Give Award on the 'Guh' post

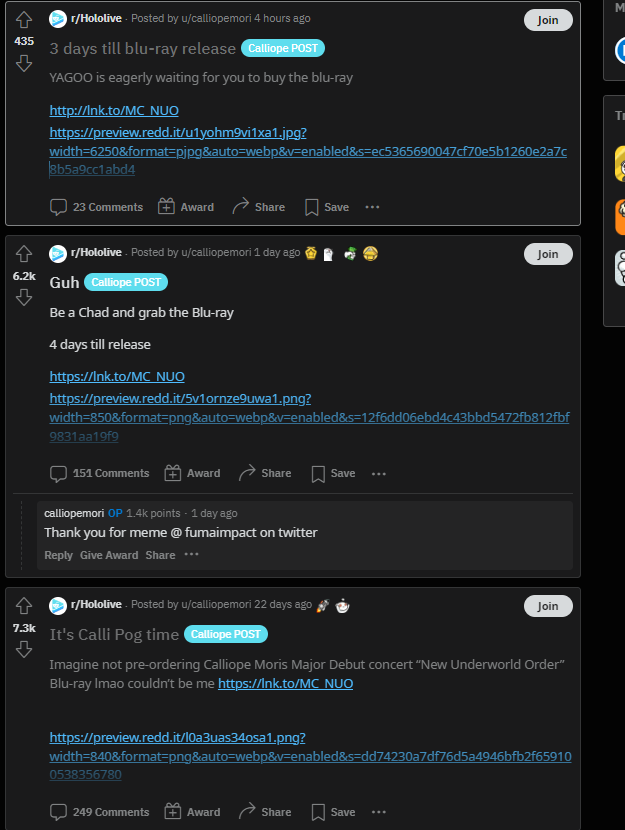click(192, 473)
